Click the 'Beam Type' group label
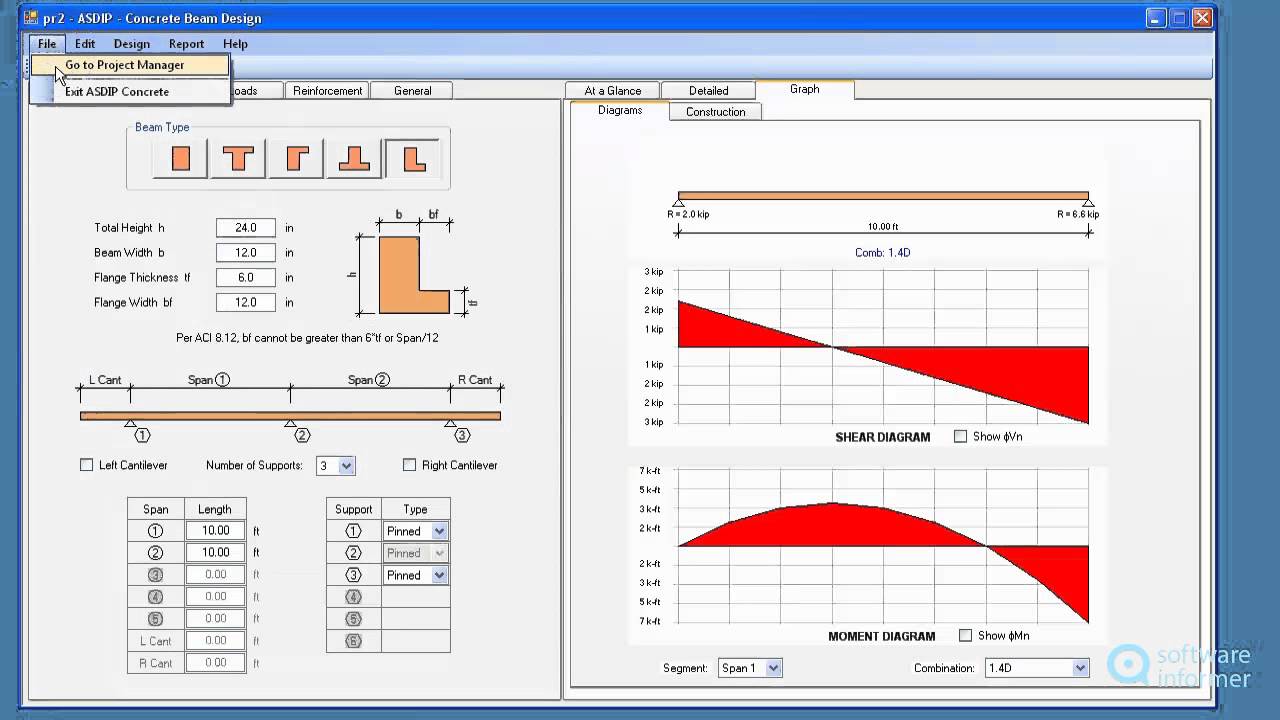The height and width of the screenshot is (720, 1280). click(162, 128)
